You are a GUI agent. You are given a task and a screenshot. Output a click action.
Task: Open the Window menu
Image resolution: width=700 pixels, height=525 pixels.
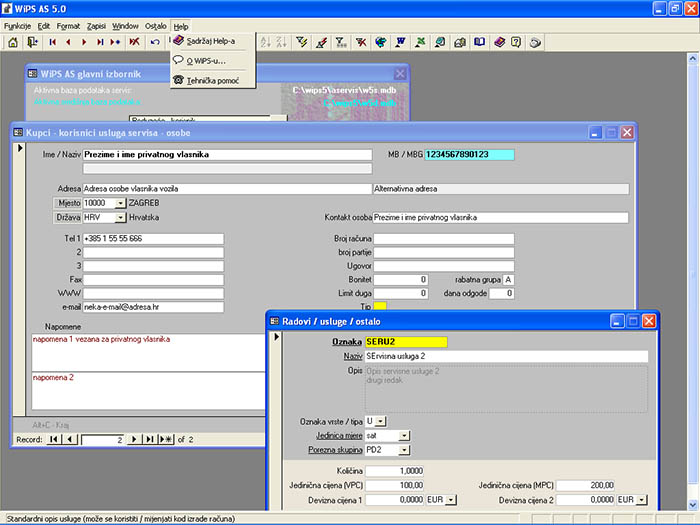(x=125, y=26)
